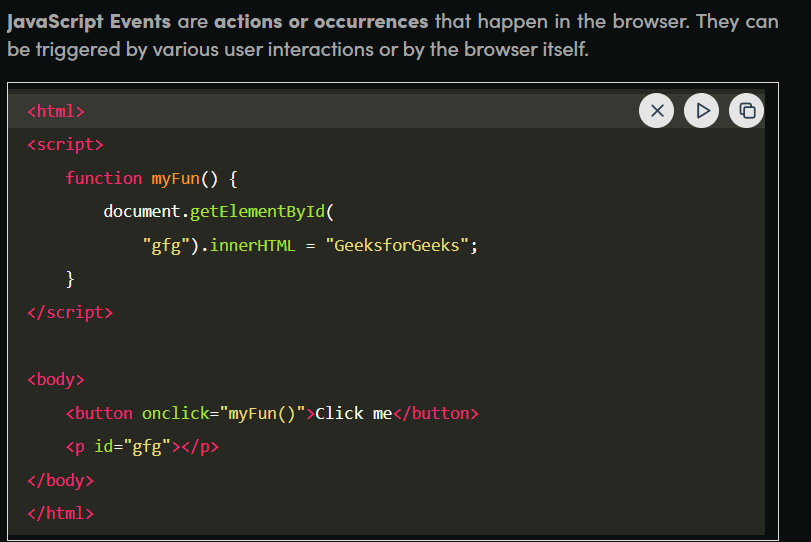Click the '"GeeksforGeeks";' string value
This screenshot has height=542, width=811.
(x=401, y=245)
